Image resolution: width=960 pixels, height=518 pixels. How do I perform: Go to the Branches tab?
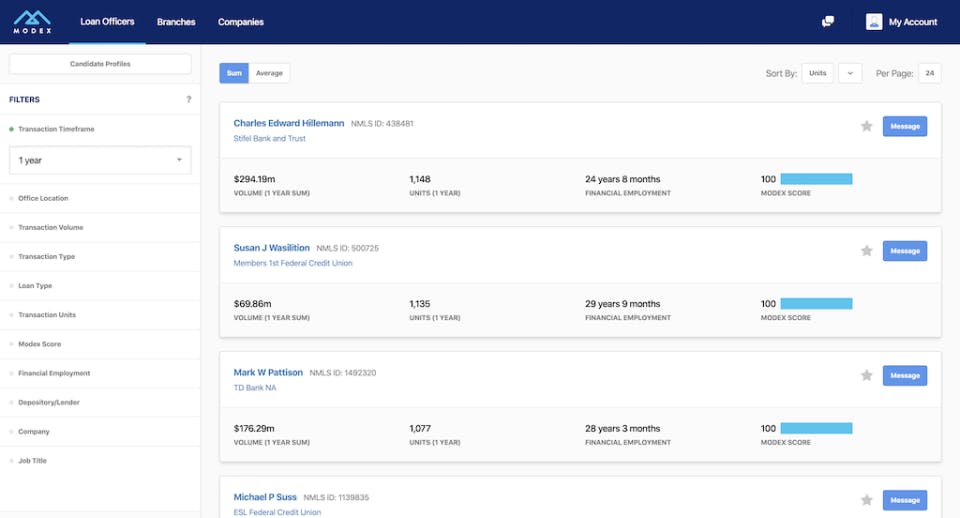176,22
